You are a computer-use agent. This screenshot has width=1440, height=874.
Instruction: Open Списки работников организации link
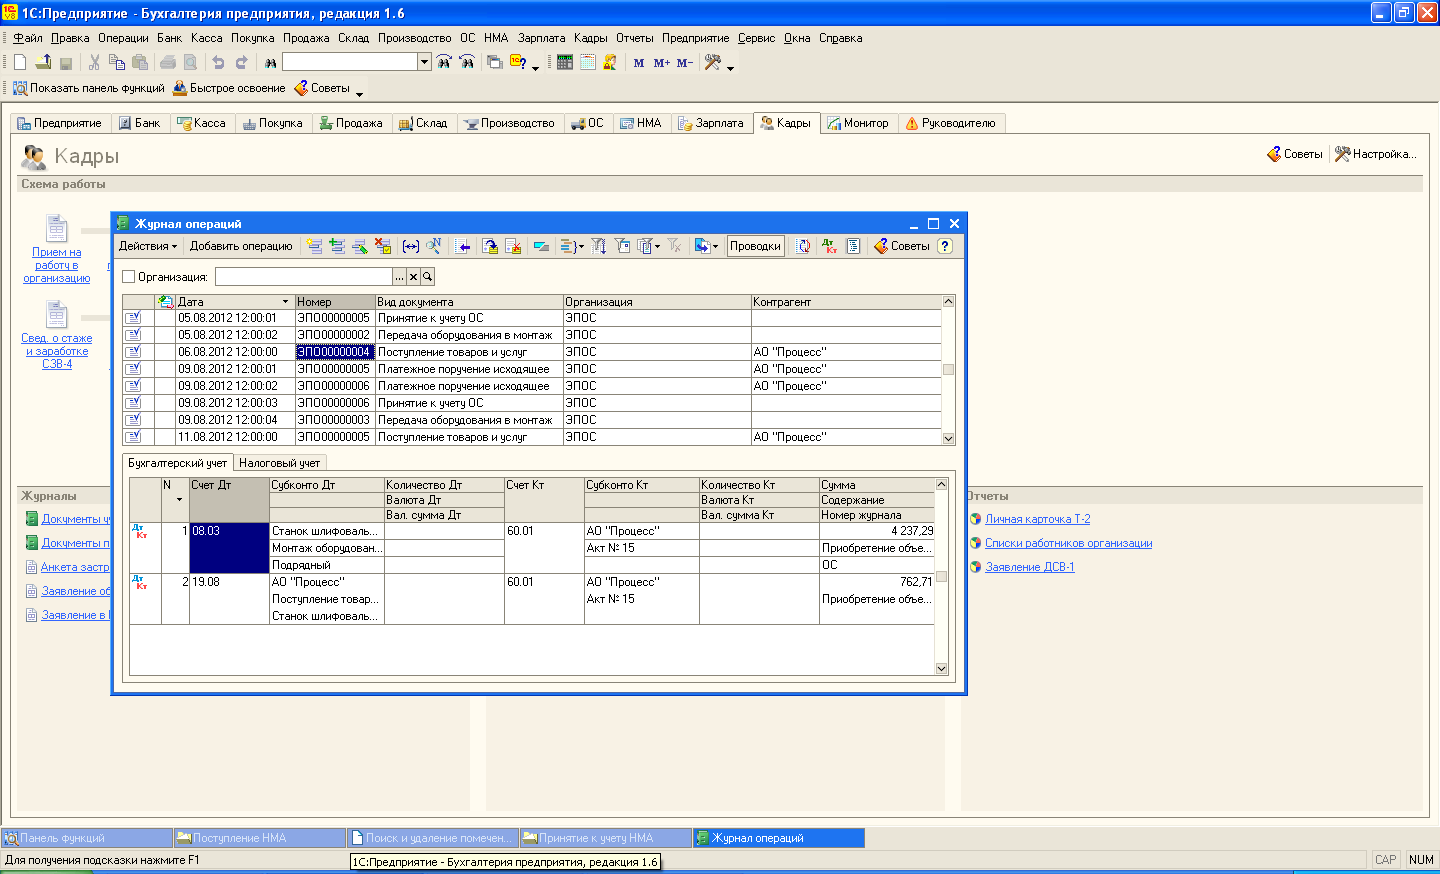click(x=1068, y=543)
